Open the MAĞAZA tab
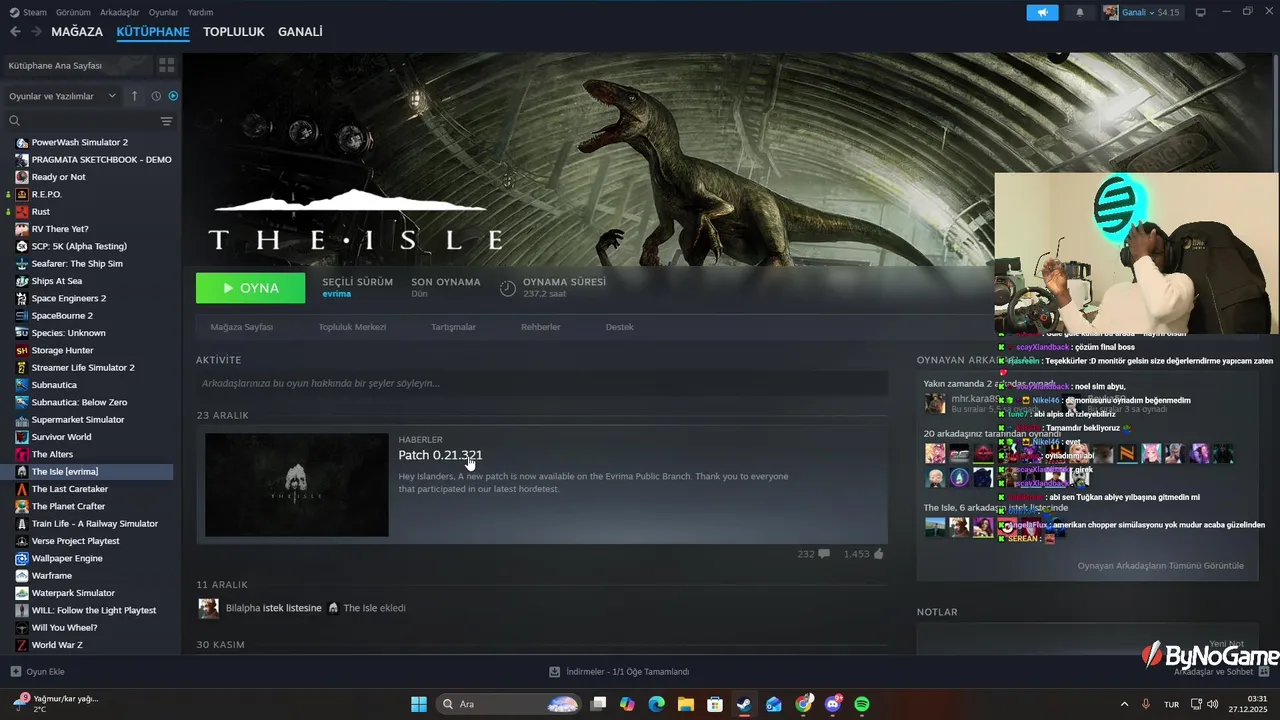1280x720 pixels. point(77,32)
